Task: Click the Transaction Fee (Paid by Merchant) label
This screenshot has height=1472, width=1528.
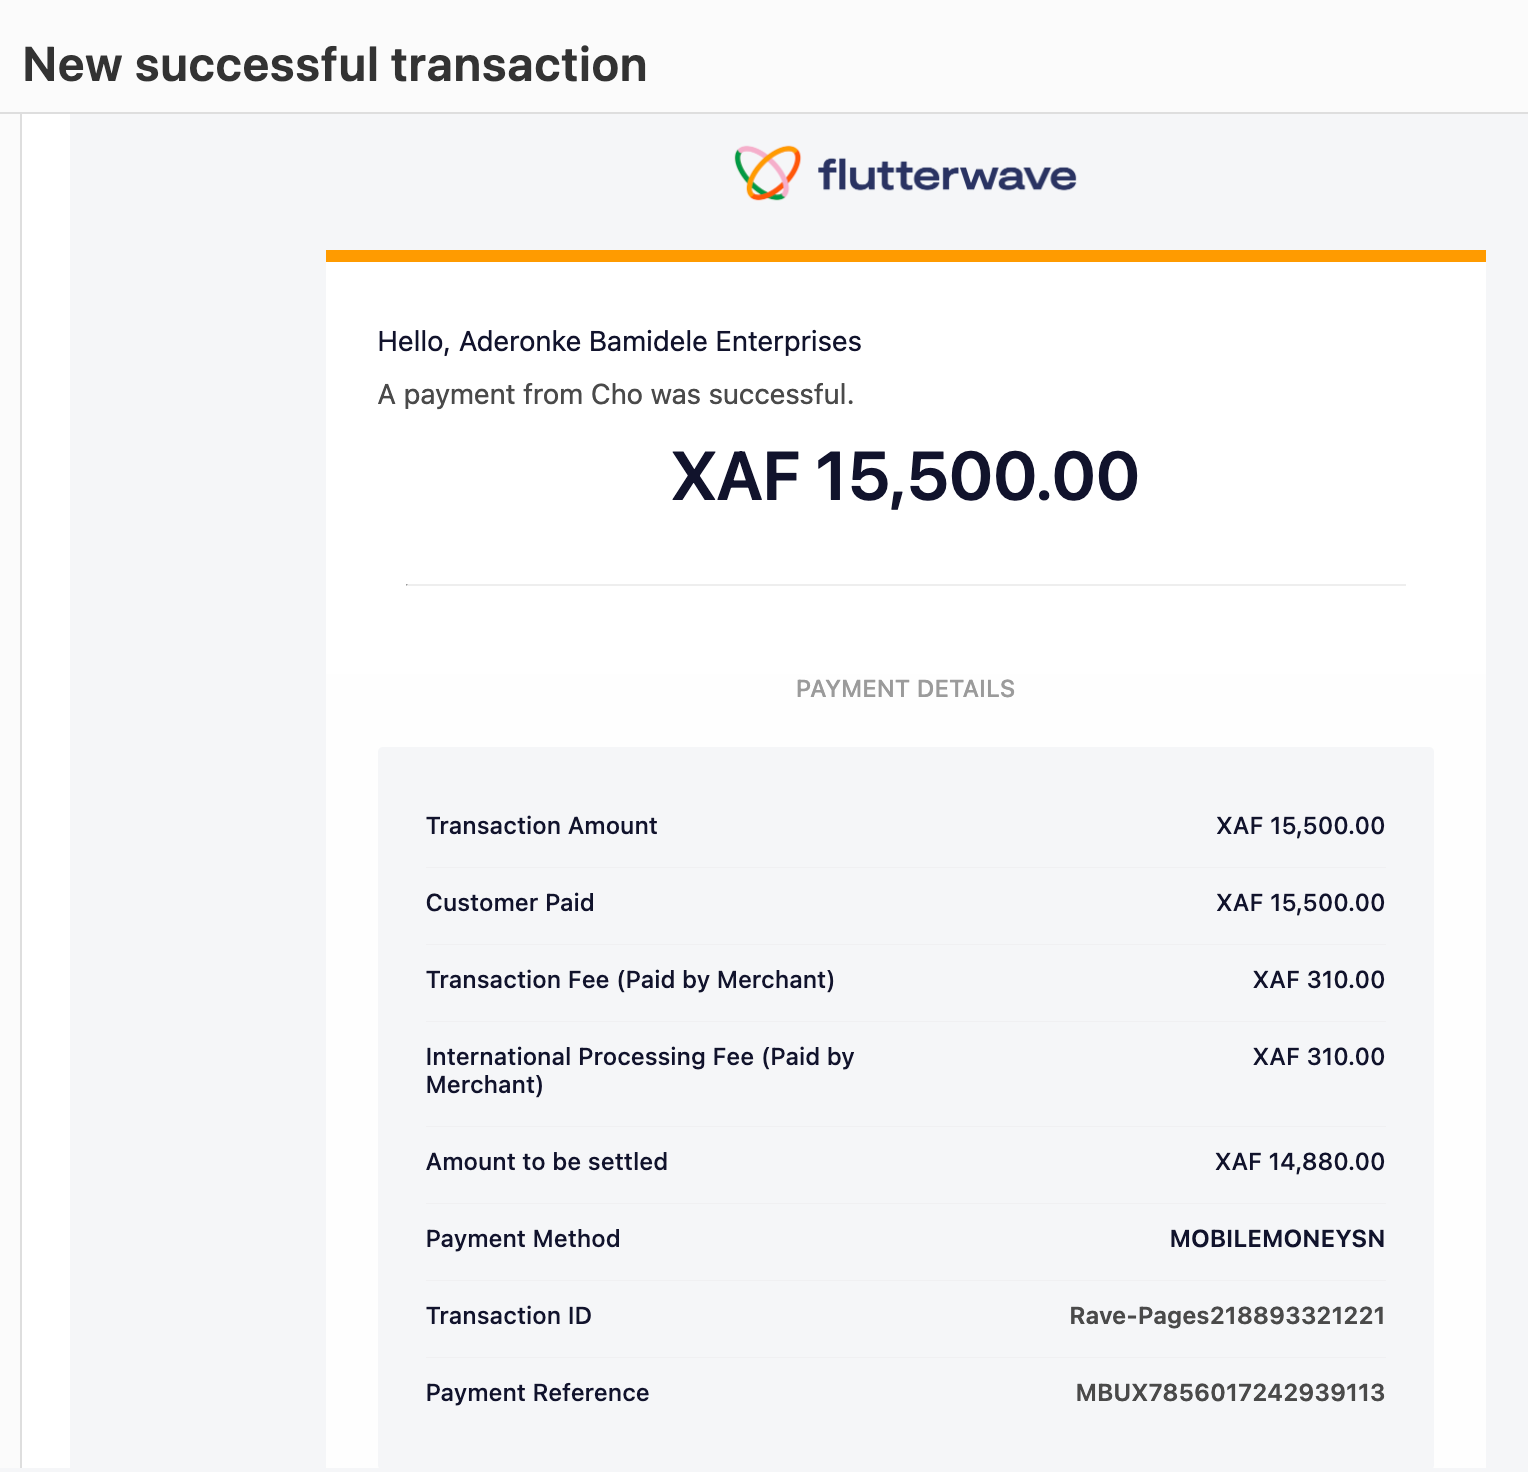Action: pyautogui.click(x=630, y=980)
